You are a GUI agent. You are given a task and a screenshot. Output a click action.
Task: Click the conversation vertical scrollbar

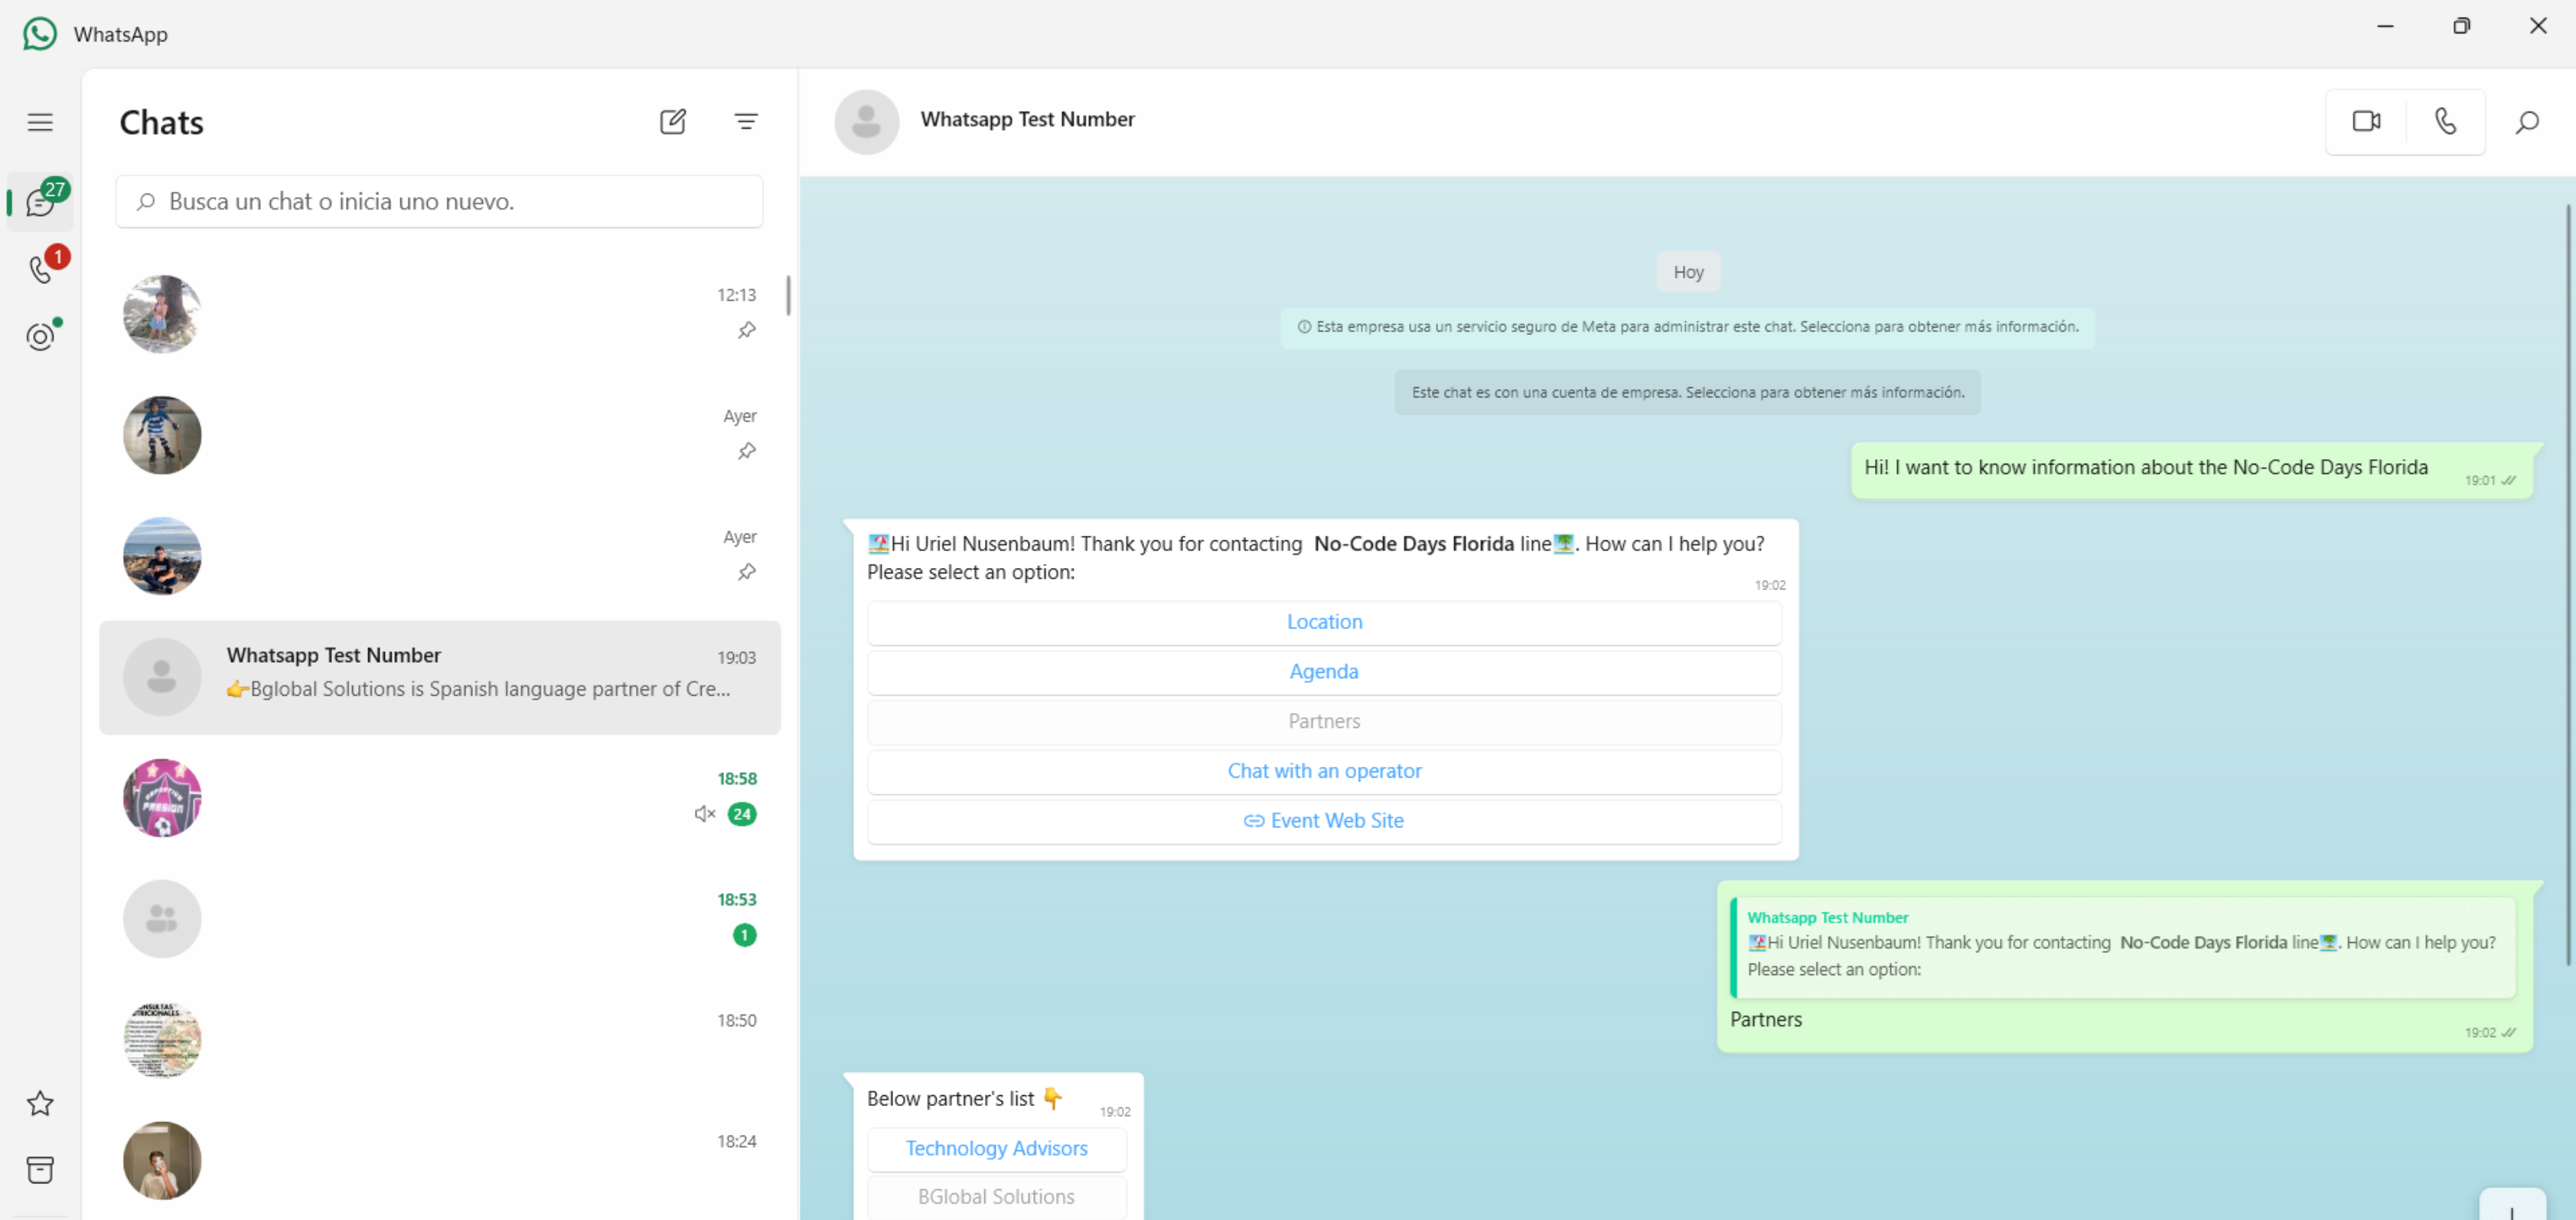tap(2568, 585)
